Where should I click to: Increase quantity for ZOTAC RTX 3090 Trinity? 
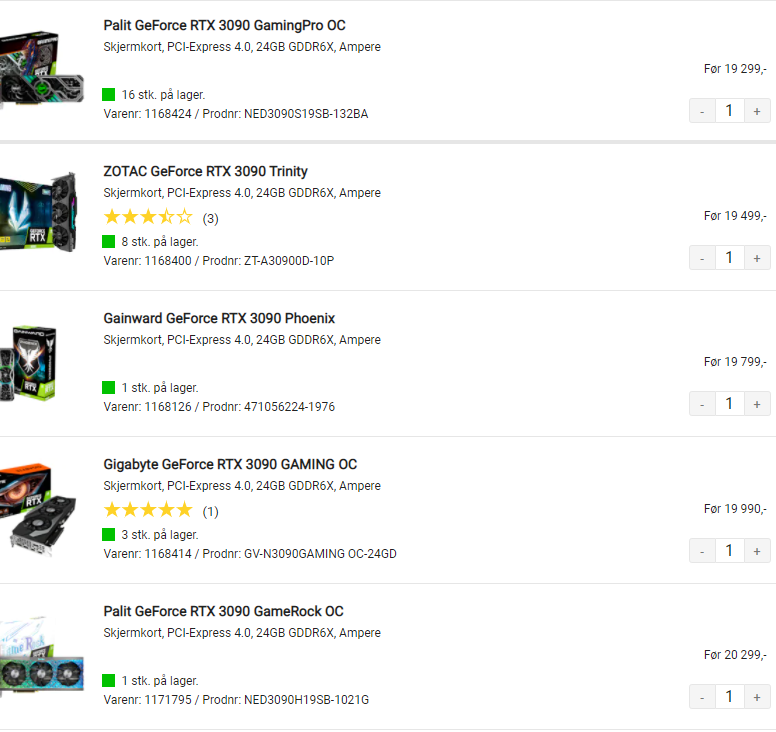tap(757, 258)
